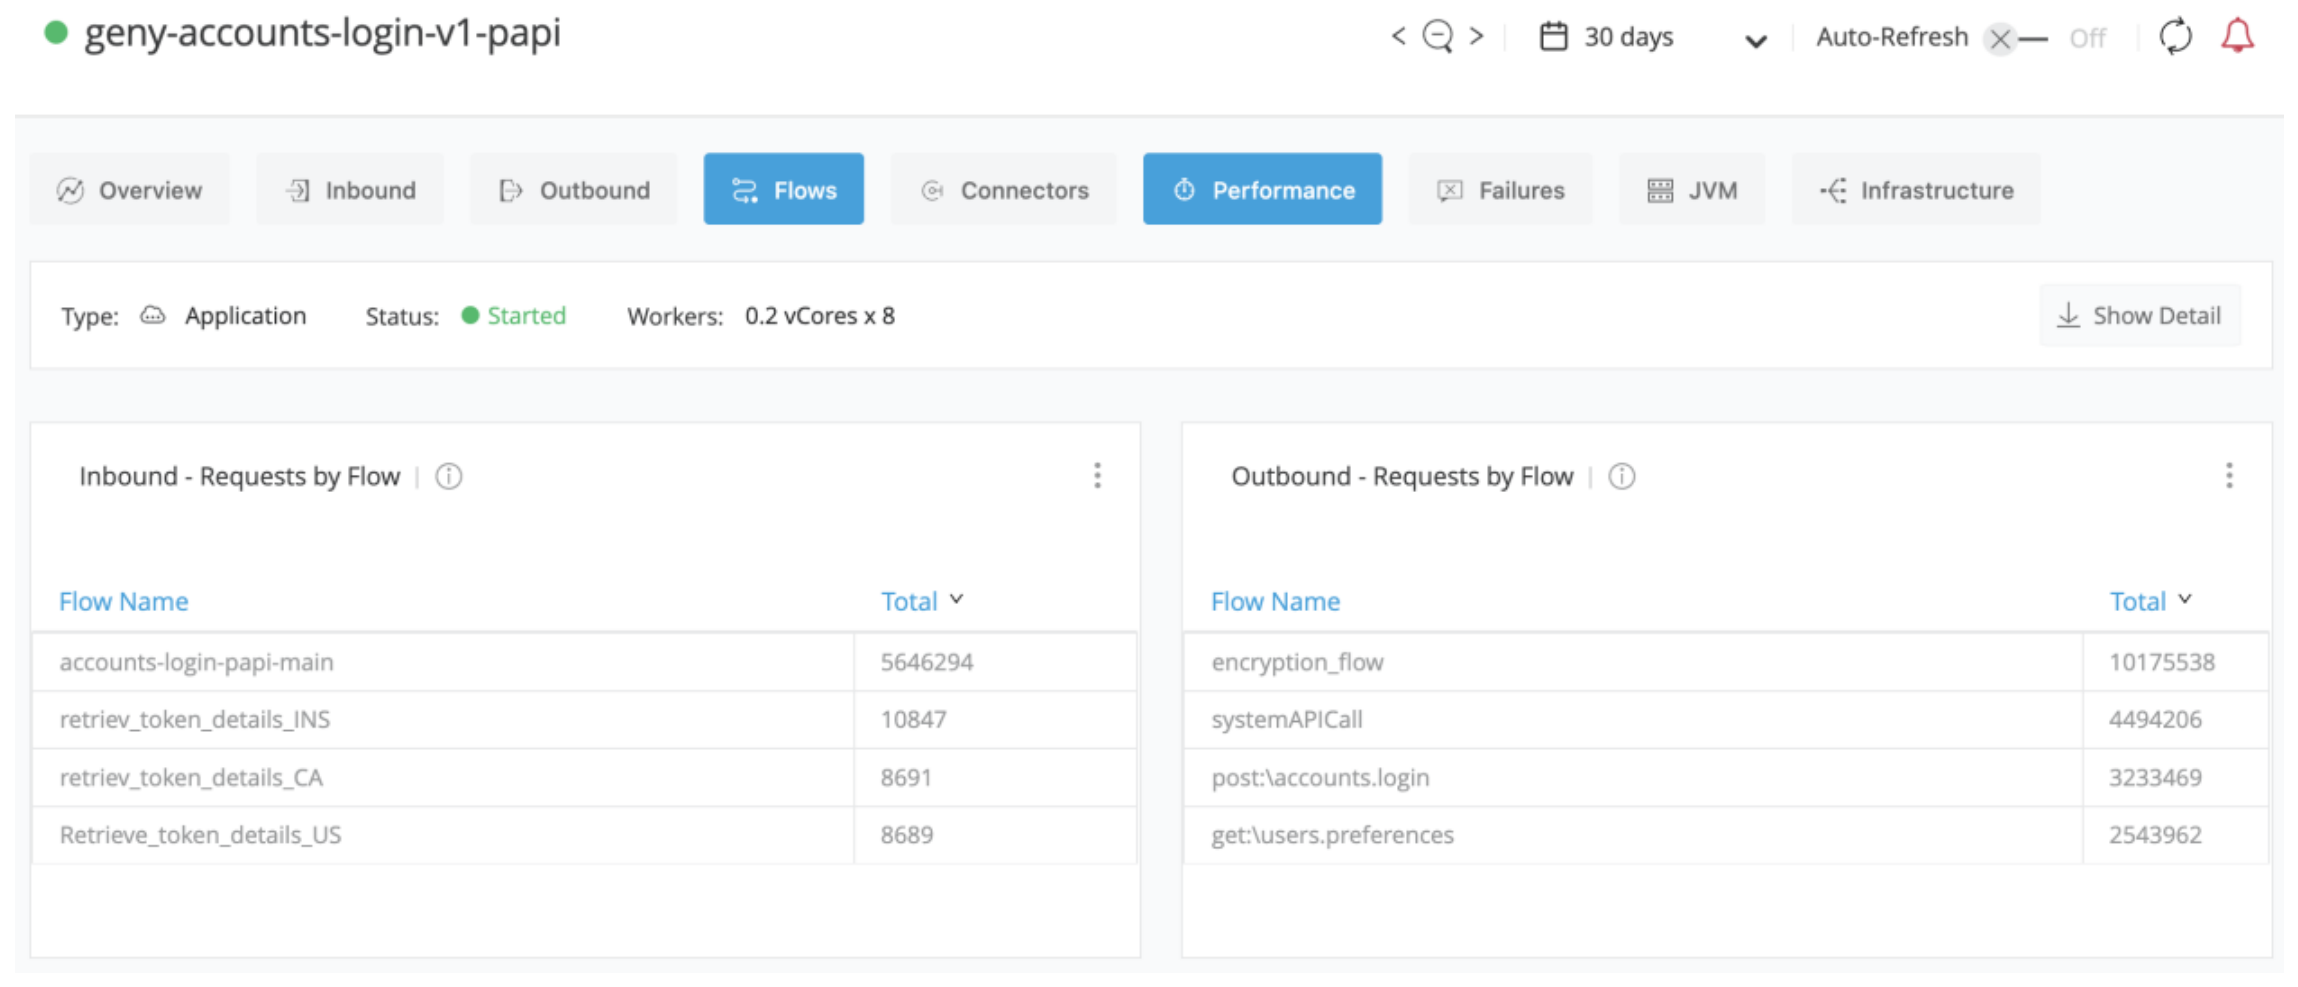Select the Performance tab
The width and height of the screenshot is (2298, 987).
[x=1263, y=189]
